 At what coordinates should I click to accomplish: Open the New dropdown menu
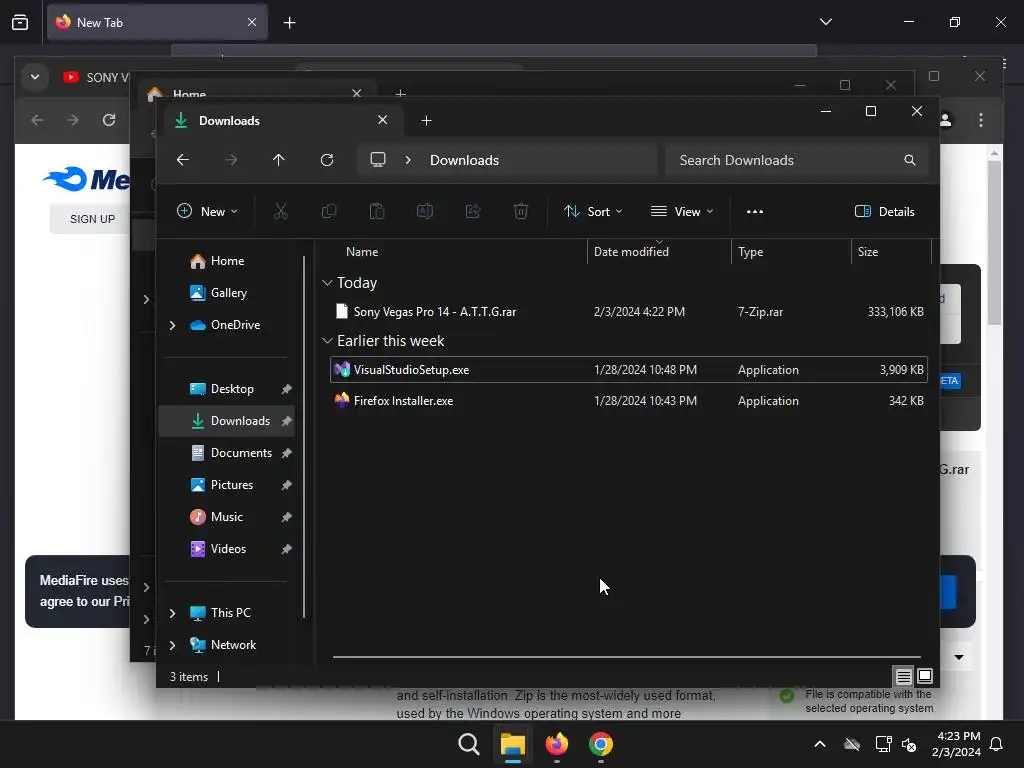[x=208, y=212]
